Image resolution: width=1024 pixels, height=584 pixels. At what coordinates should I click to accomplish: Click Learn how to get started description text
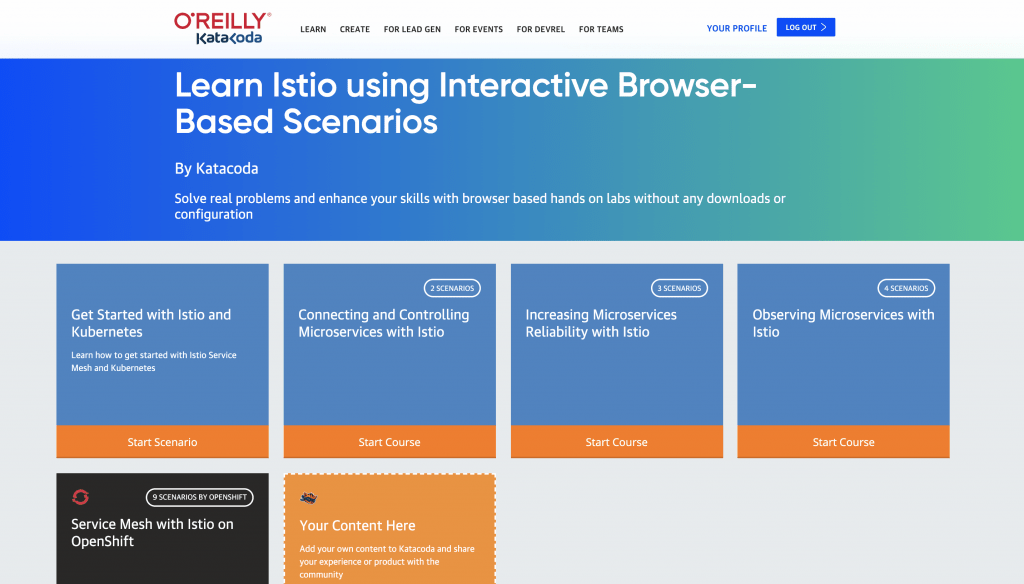tap(153, 361)
